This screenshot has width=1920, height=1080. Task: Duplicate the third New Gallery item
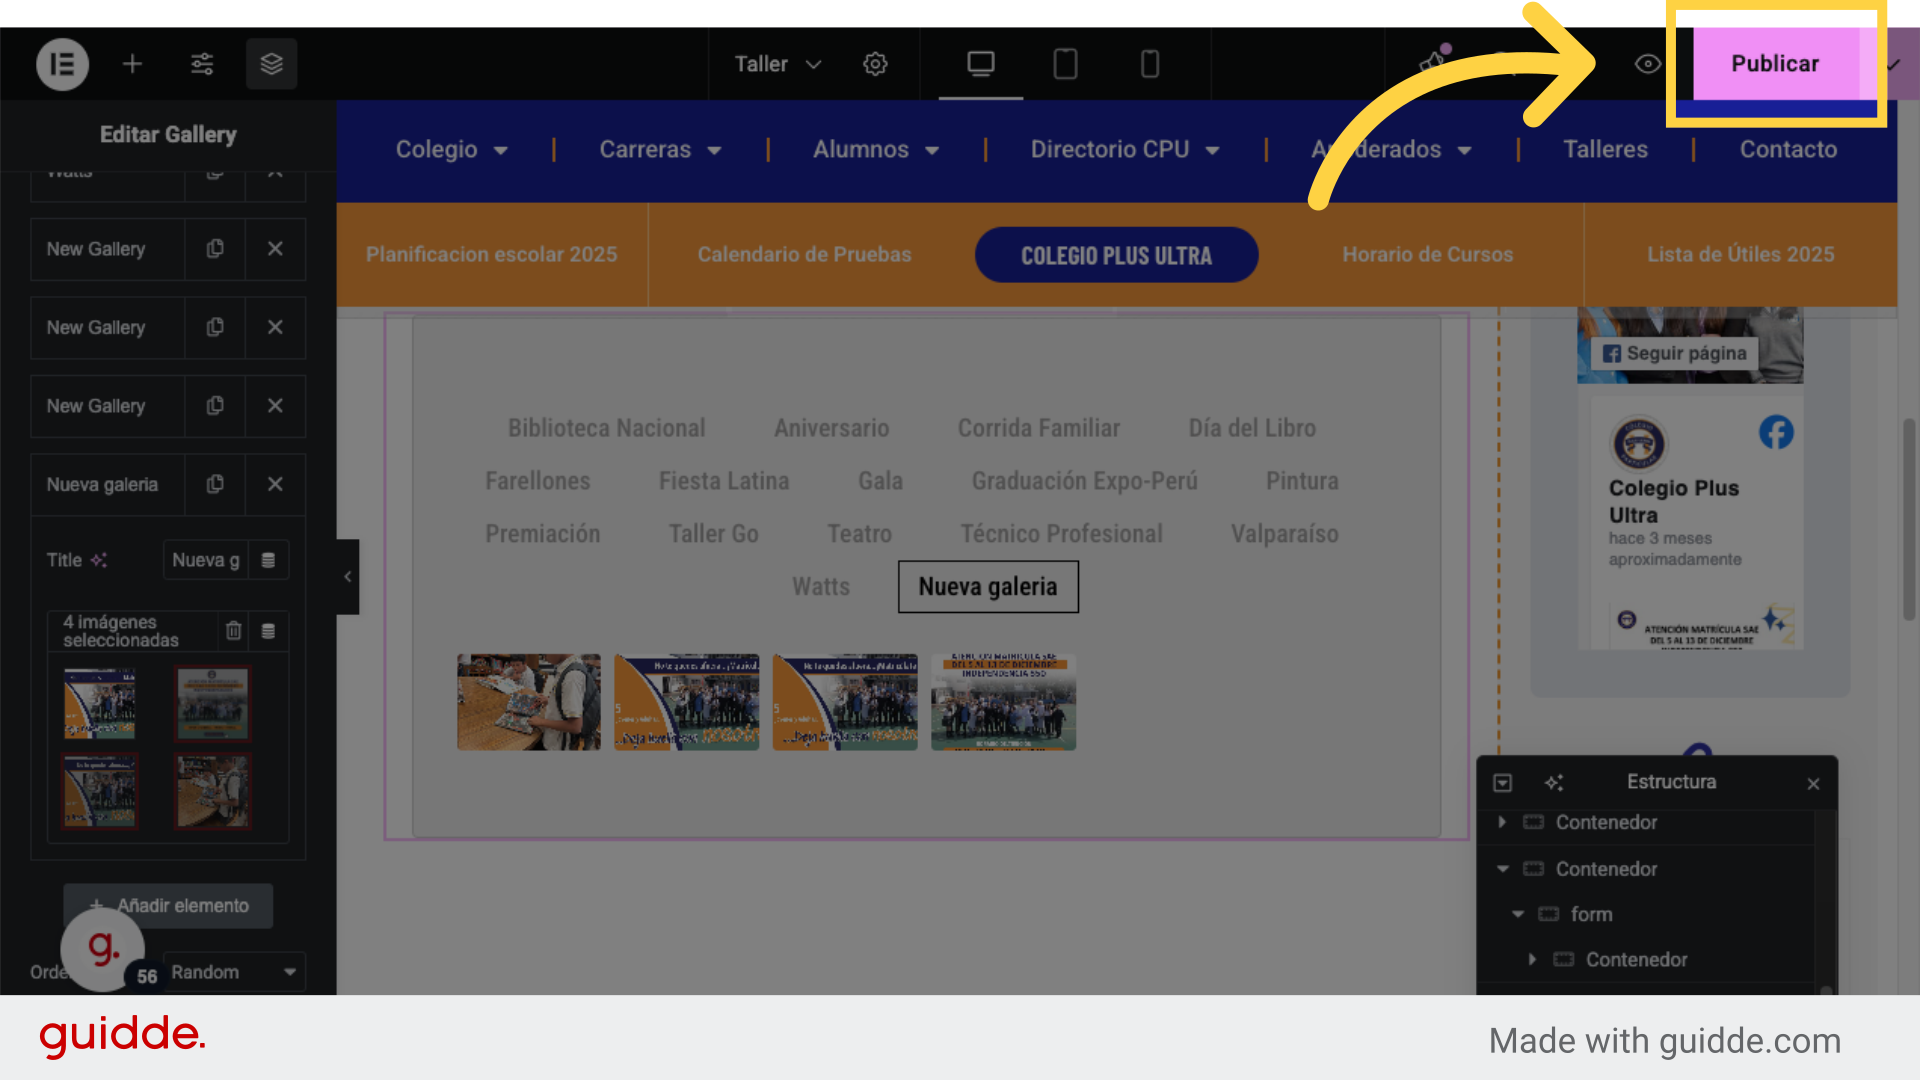coord(215,406)
